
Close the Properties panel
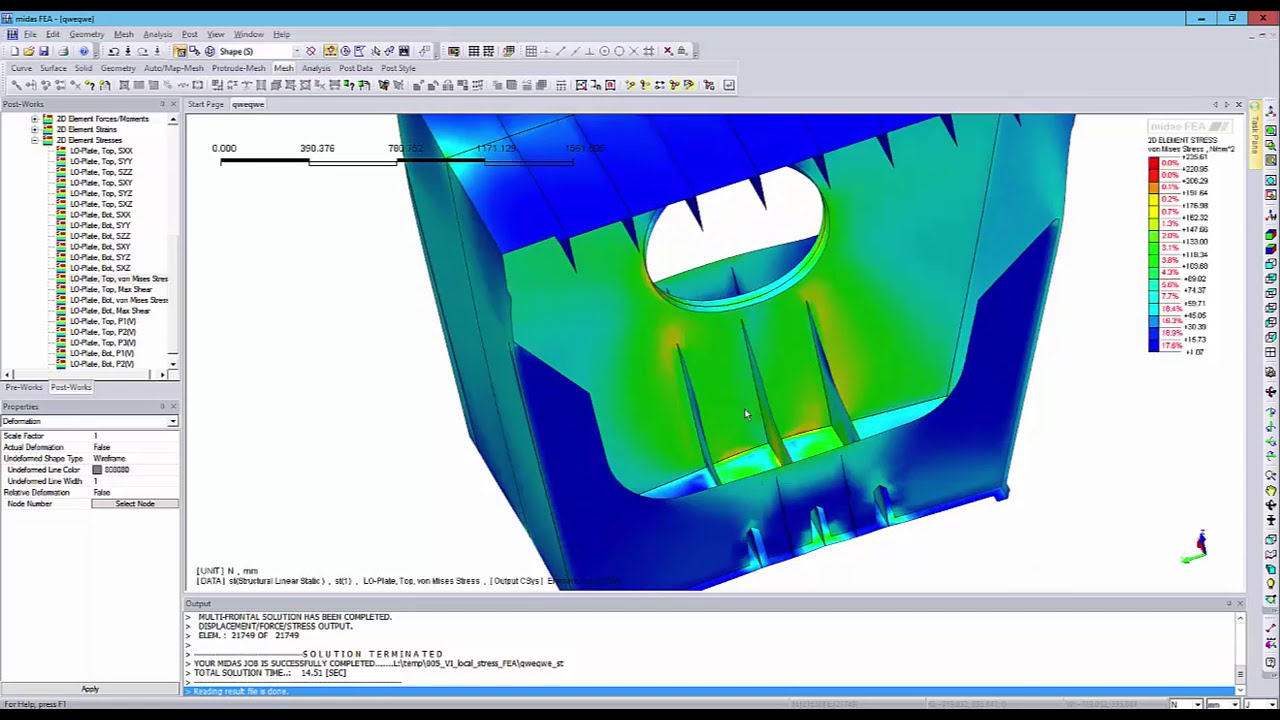[173, 406]
